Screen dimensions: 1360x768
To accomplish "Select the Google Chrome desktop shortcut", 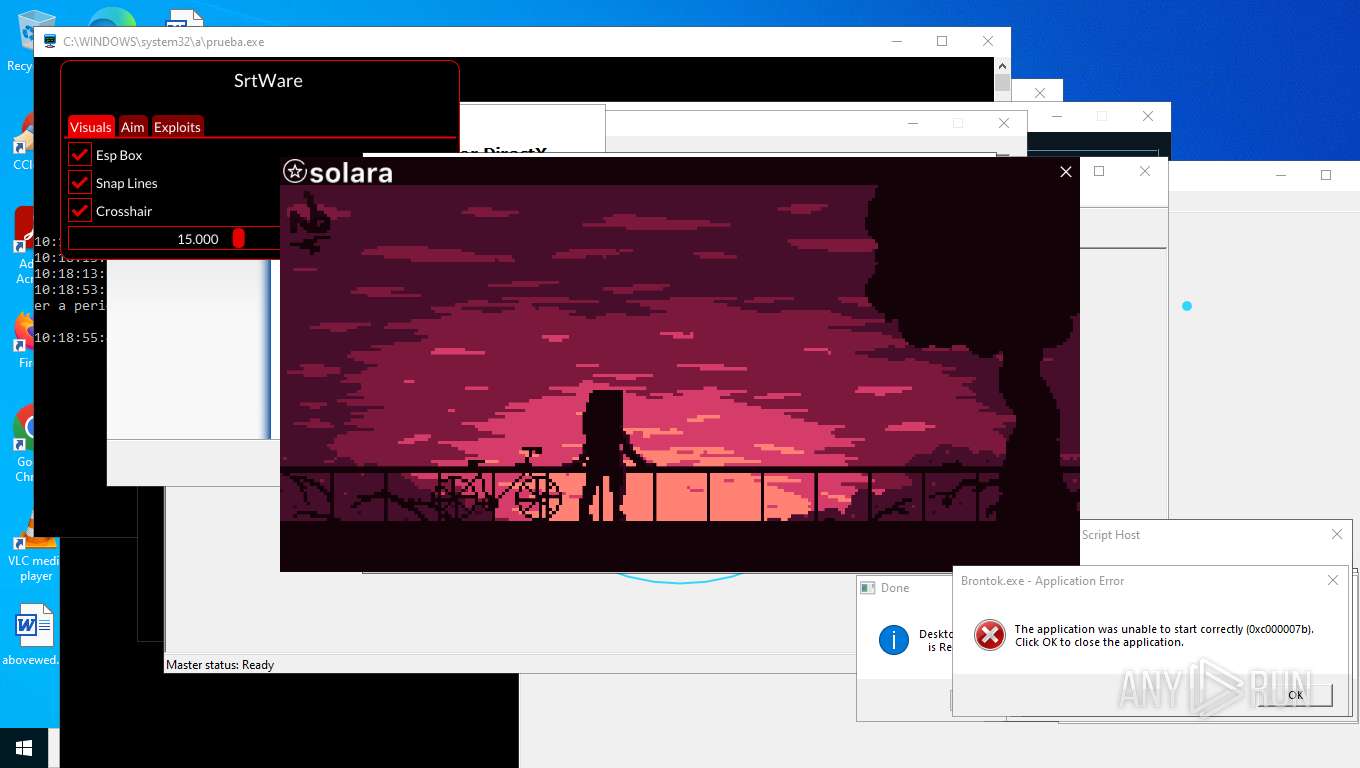I will click(x=25, y=443).
